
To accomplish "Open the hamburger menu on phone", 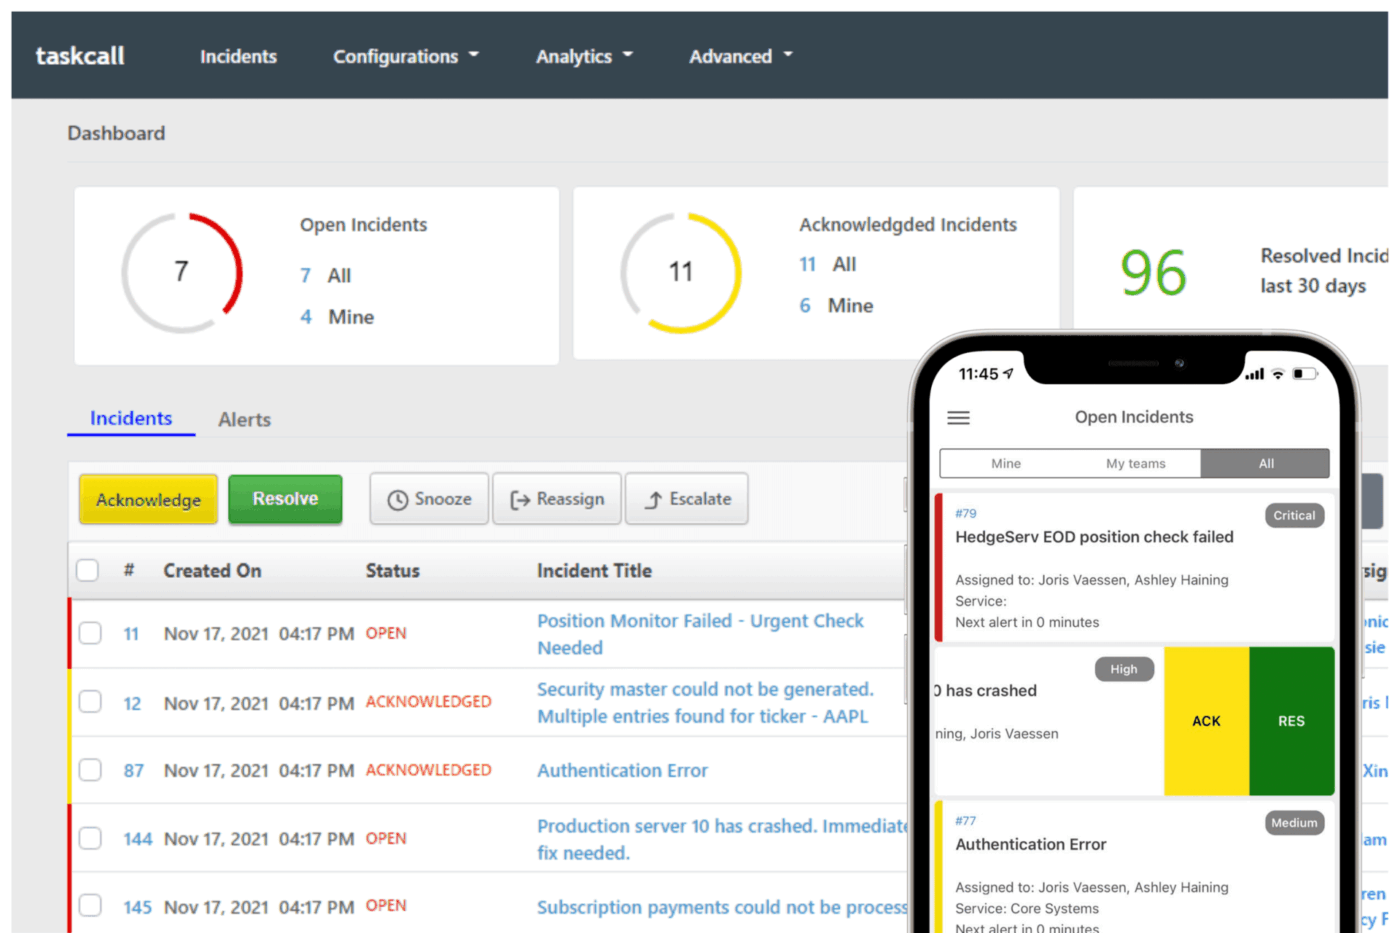I will point(958,418).
